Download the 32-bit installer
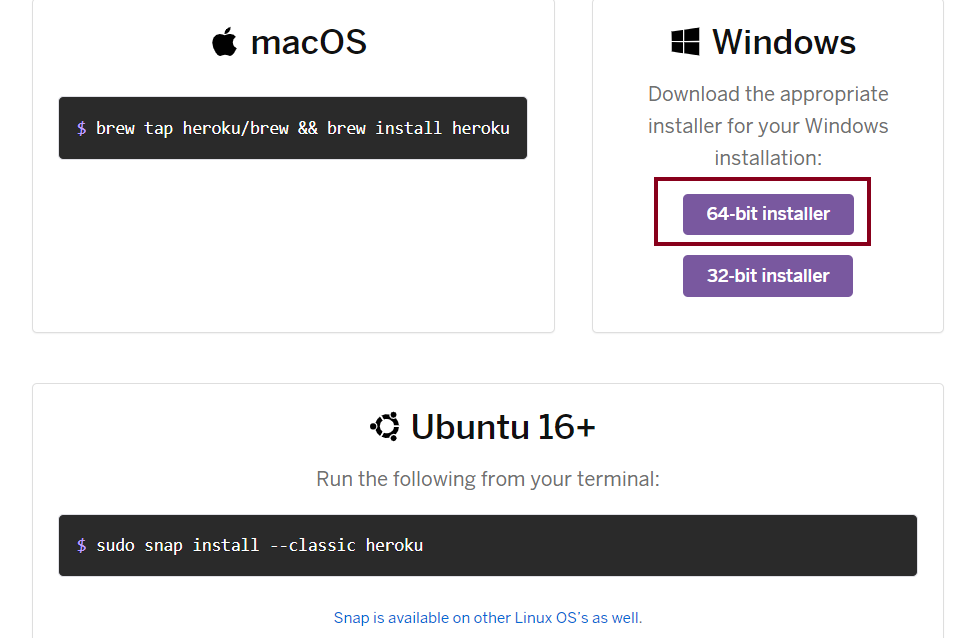961x638 pixels. coord(768,276)
